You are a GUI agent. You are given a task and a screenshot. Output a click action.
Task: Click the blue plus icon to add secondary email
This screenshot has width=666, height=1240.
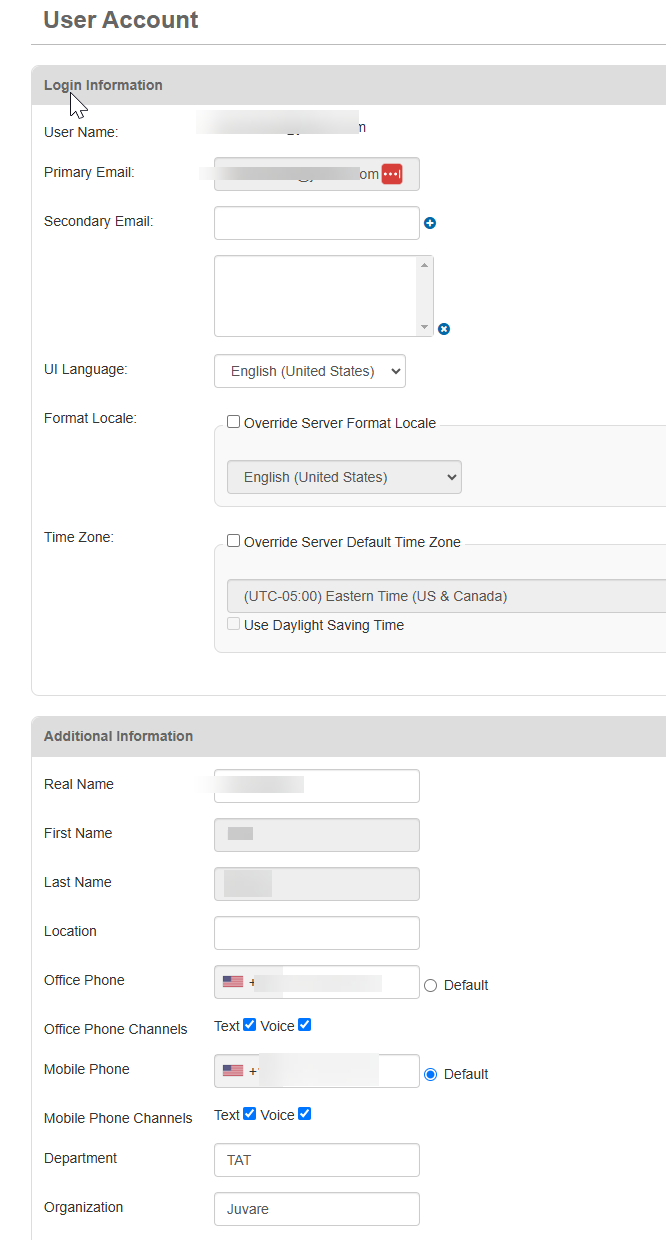click(430, 223)
